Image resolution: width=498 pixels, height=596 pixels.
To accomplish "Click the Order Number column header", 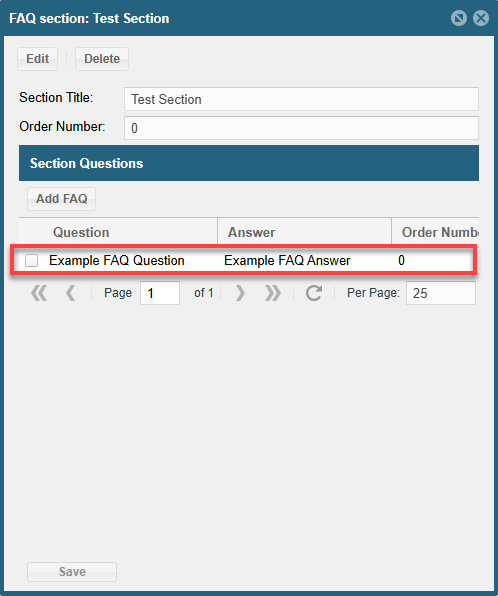I will coord(435,232).
